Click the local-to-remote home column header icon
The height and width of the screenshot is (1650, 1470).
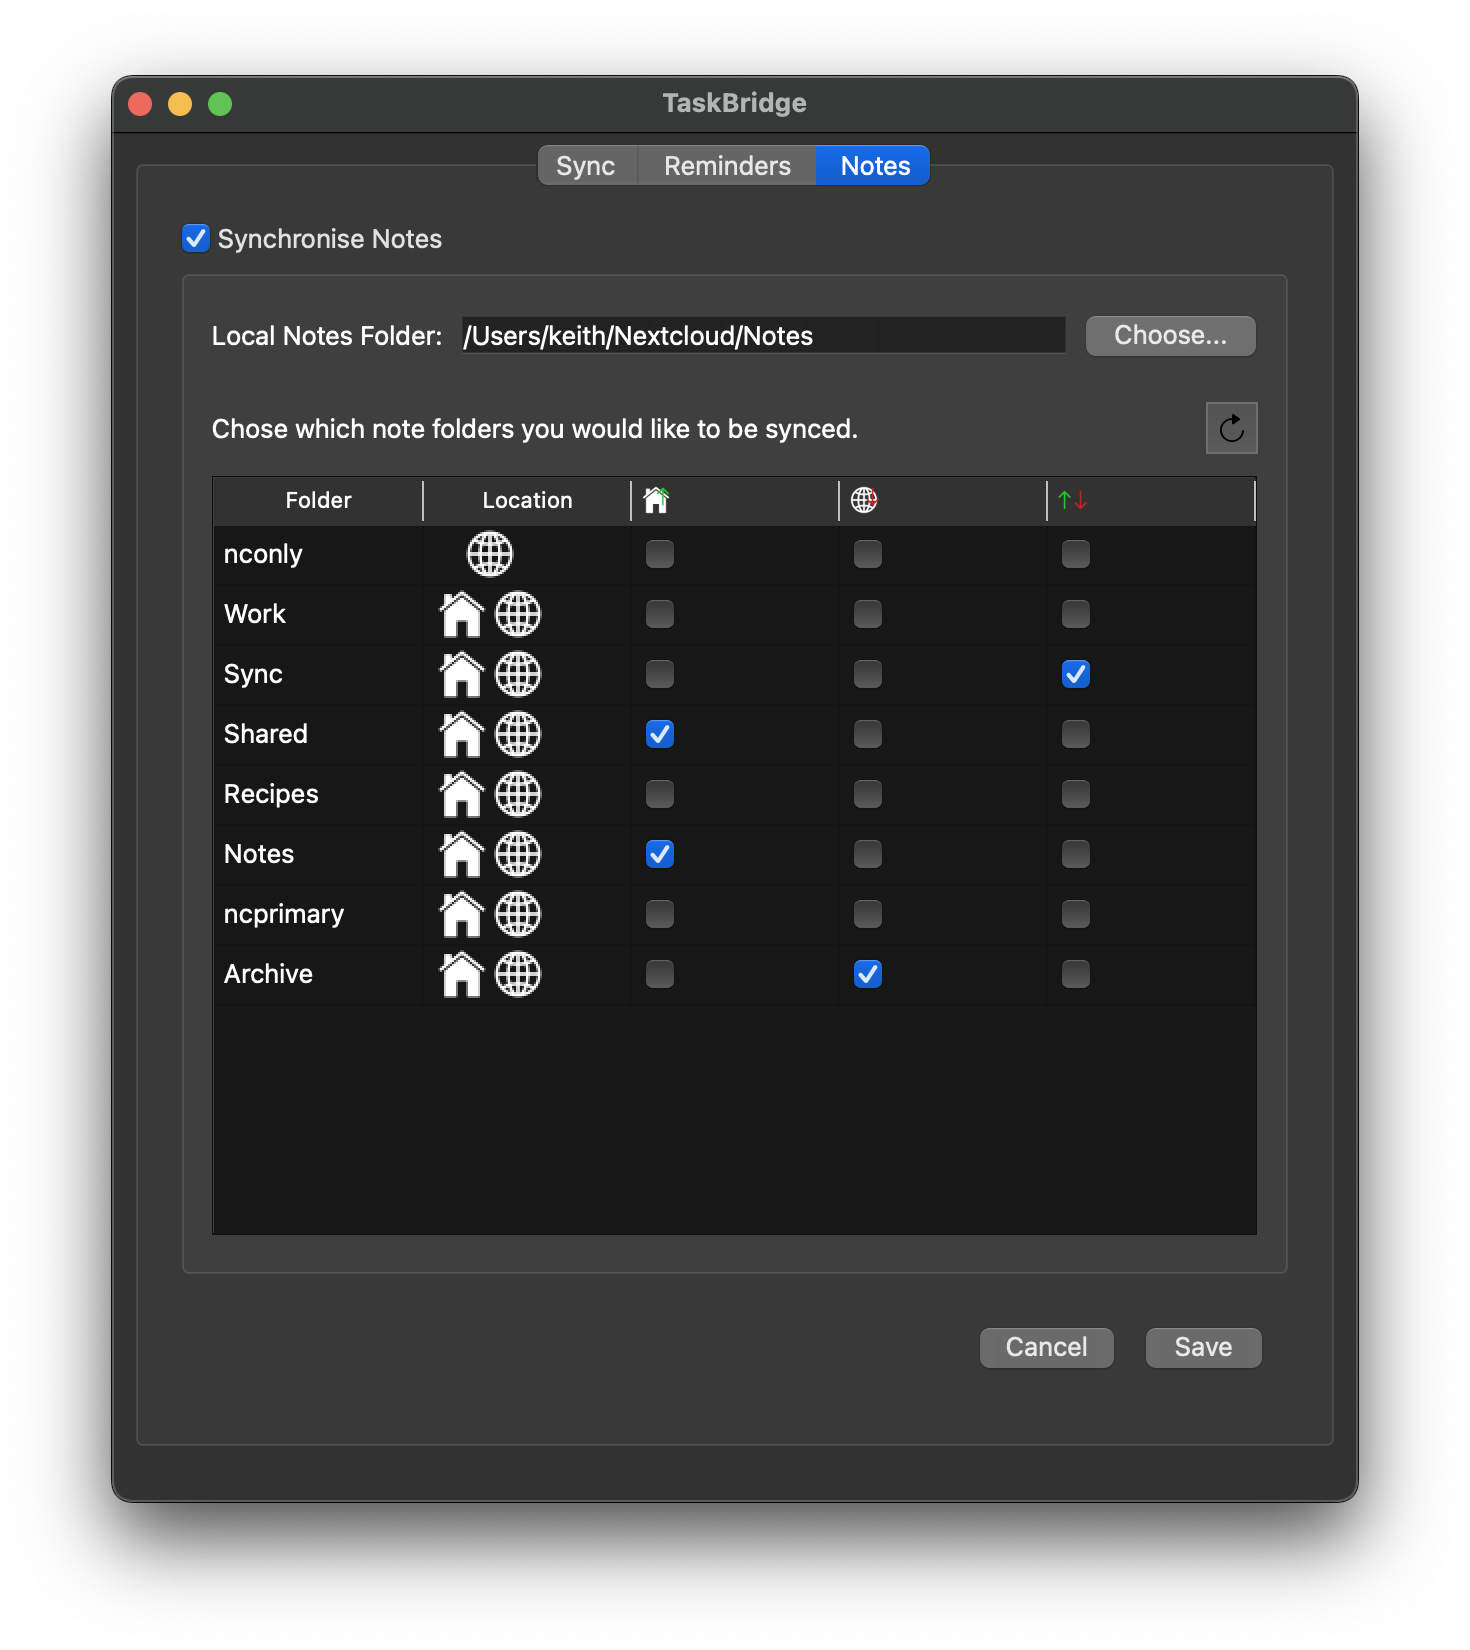tap(656, 500)
